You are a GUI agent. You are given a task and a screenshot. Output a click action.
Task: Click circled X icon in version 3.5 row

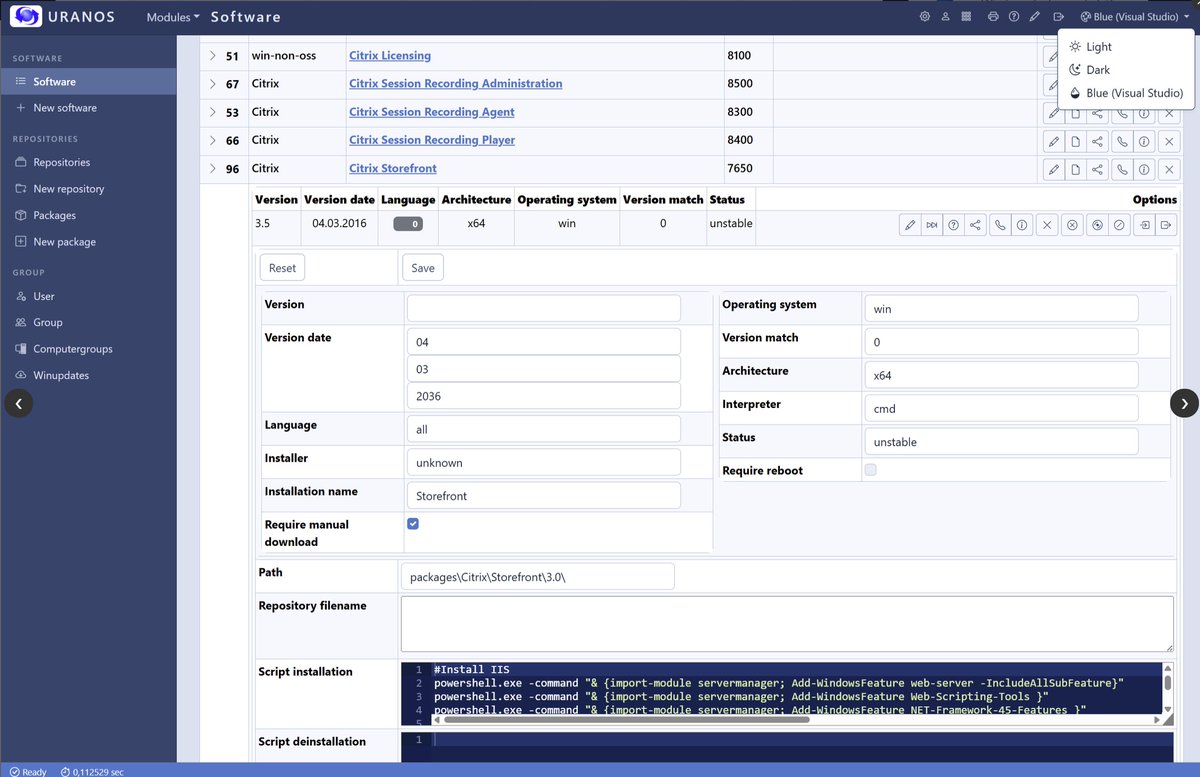pos(1072,226)
